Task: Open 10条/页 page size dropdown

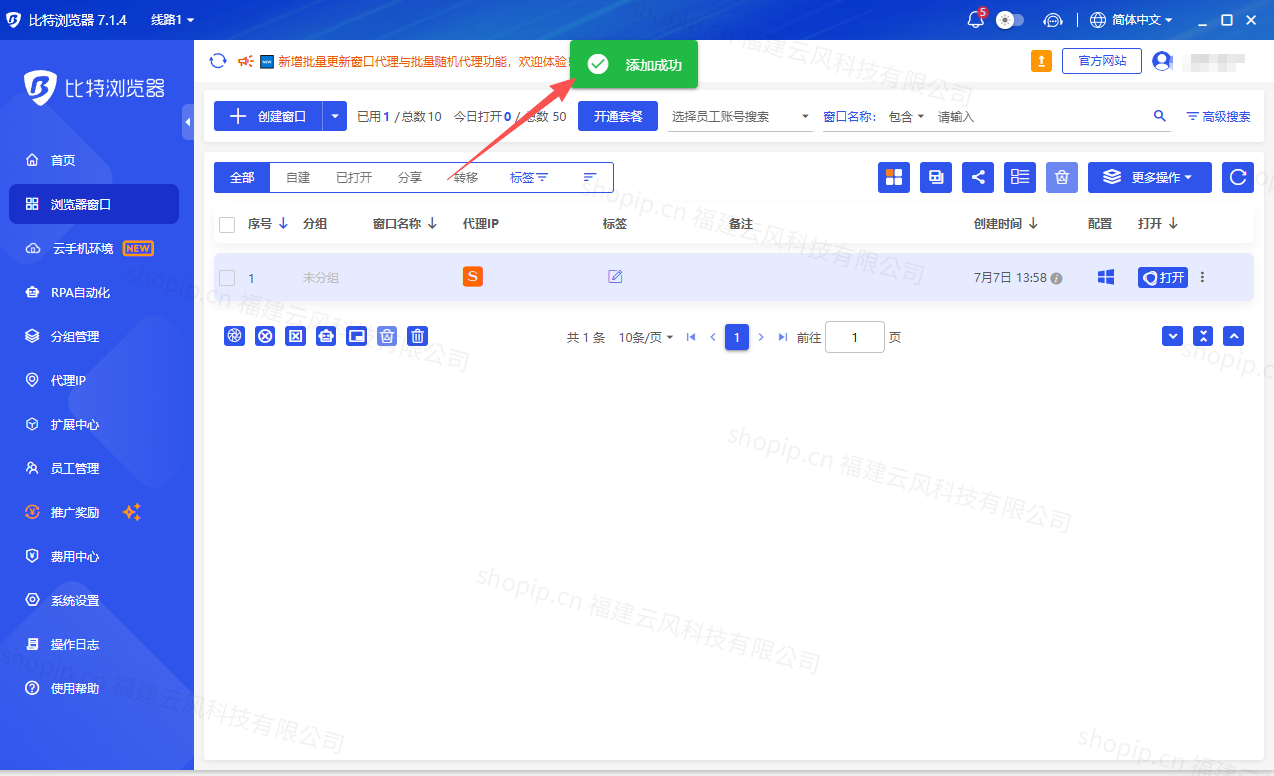Action: pyautogui.click(x=646, y=338)
